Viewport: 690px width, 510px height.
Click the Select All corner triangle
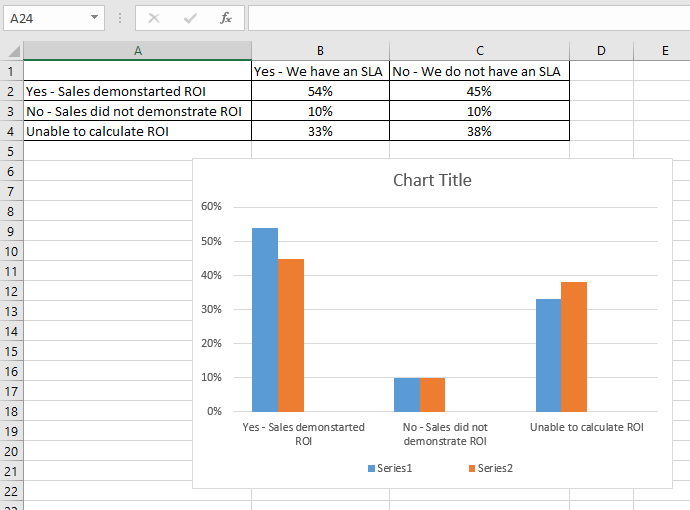pos(12,51)
